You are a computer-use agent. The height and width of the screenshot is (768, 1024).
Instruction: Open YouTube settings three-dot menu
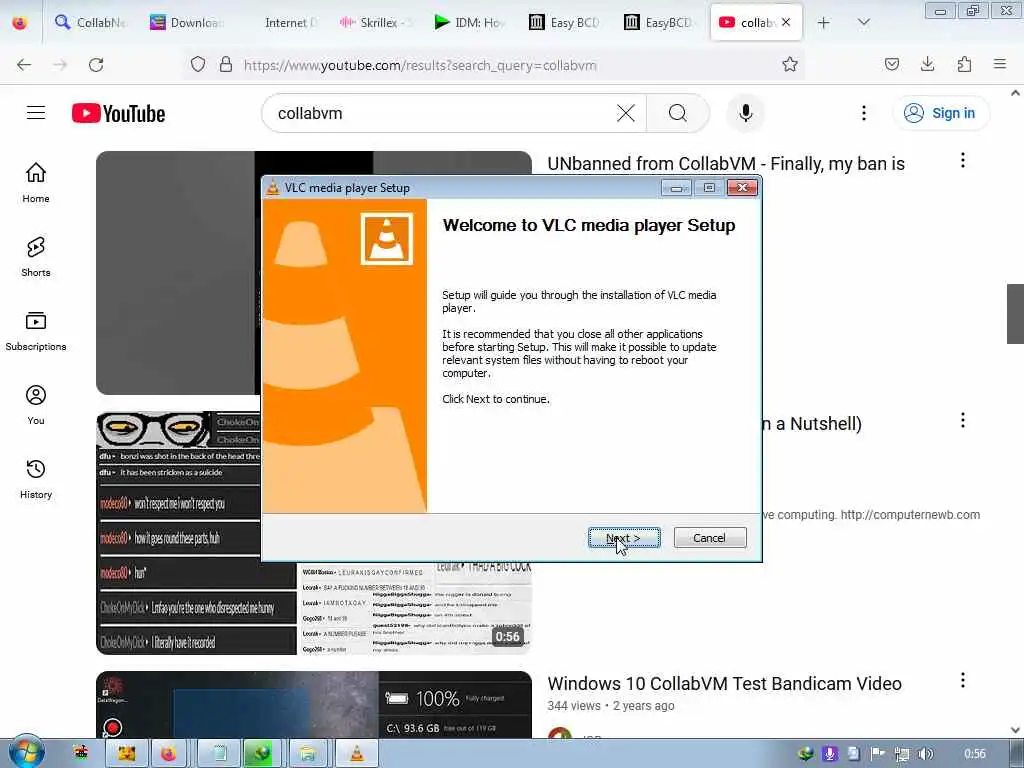863,113
